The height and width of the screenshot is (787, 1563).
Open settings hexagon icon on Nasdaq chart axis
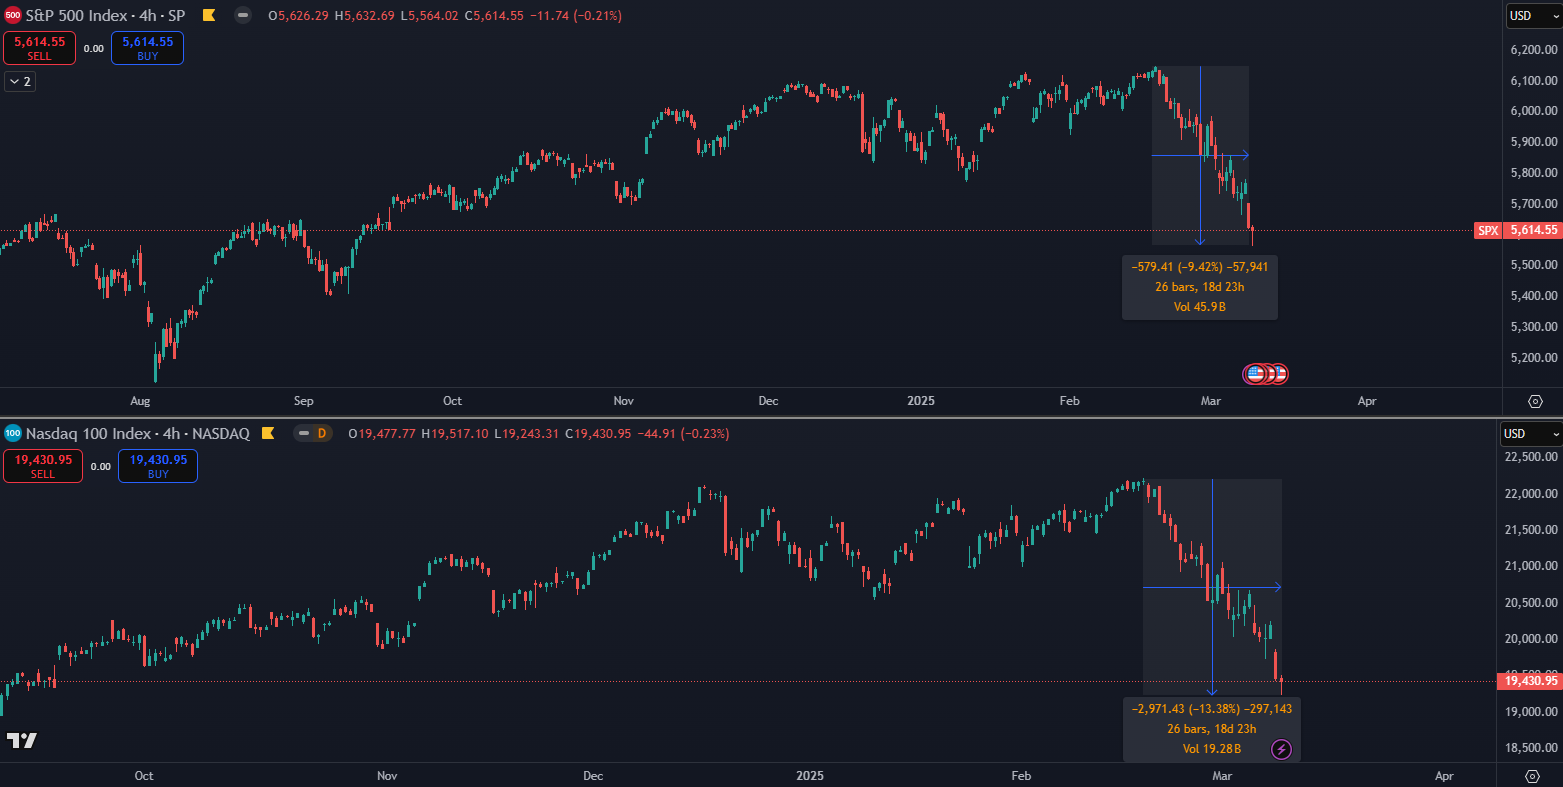tap(1531, 776)
